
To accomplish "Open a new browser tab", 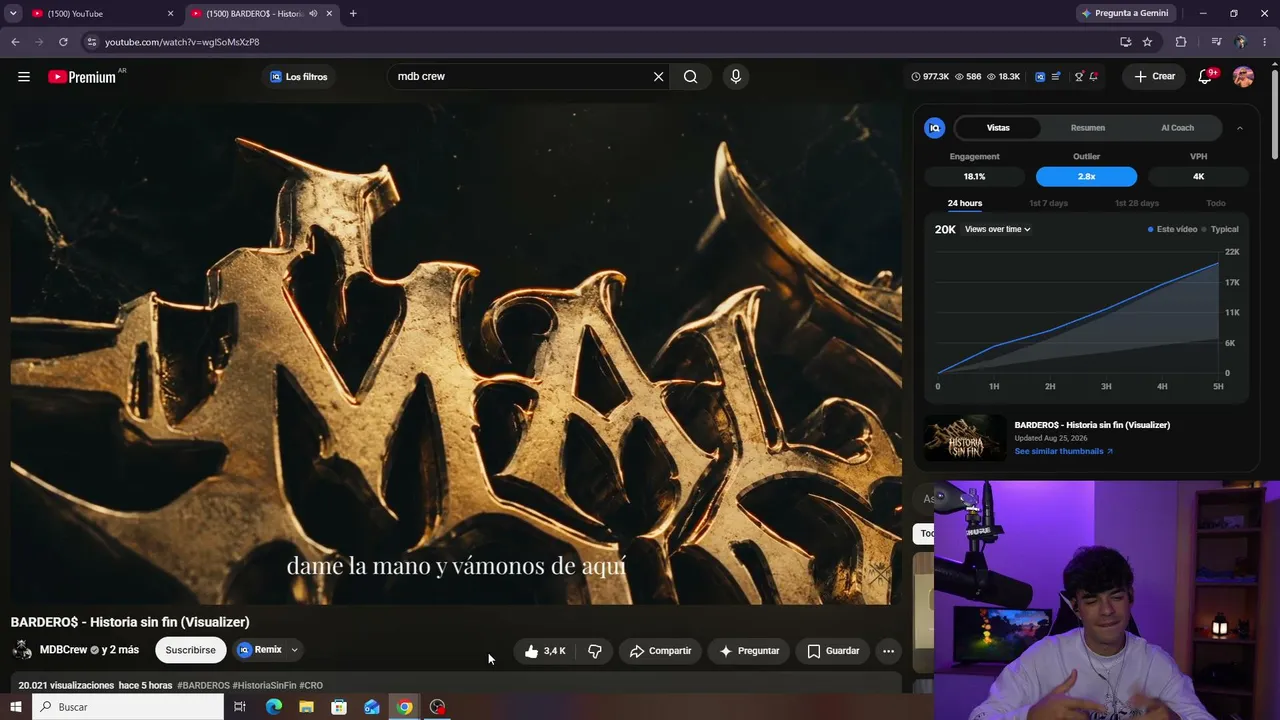I will (353, 14).
